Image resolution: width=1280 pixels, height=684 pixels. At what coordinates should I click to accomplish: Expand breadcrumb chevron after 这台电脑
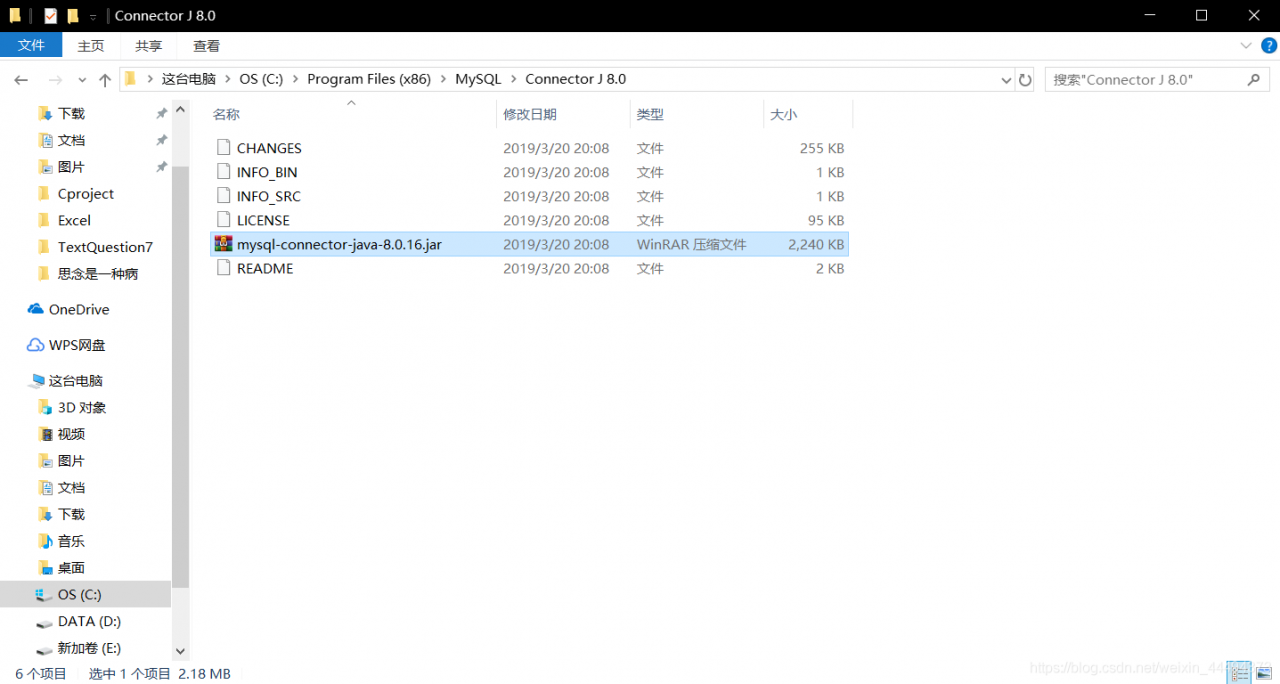[x=227, y=79]
